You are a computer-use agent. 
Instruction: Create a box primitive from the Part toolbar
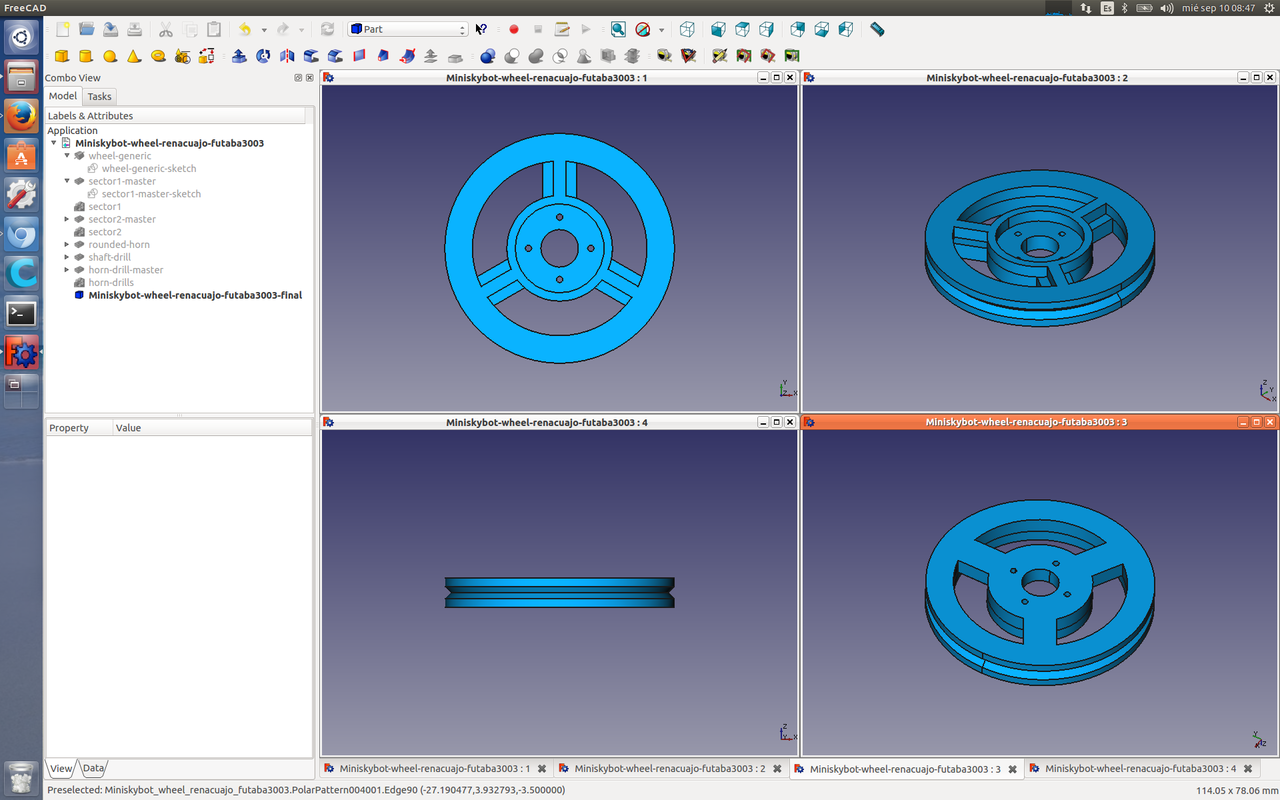click(62, 56)
